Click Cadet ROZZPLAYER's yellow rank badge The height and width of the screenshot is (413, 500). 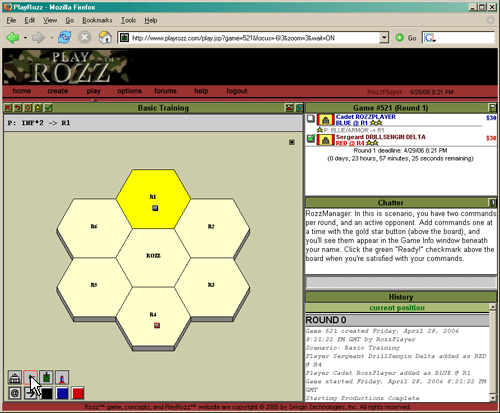click(x=326, y=120)
